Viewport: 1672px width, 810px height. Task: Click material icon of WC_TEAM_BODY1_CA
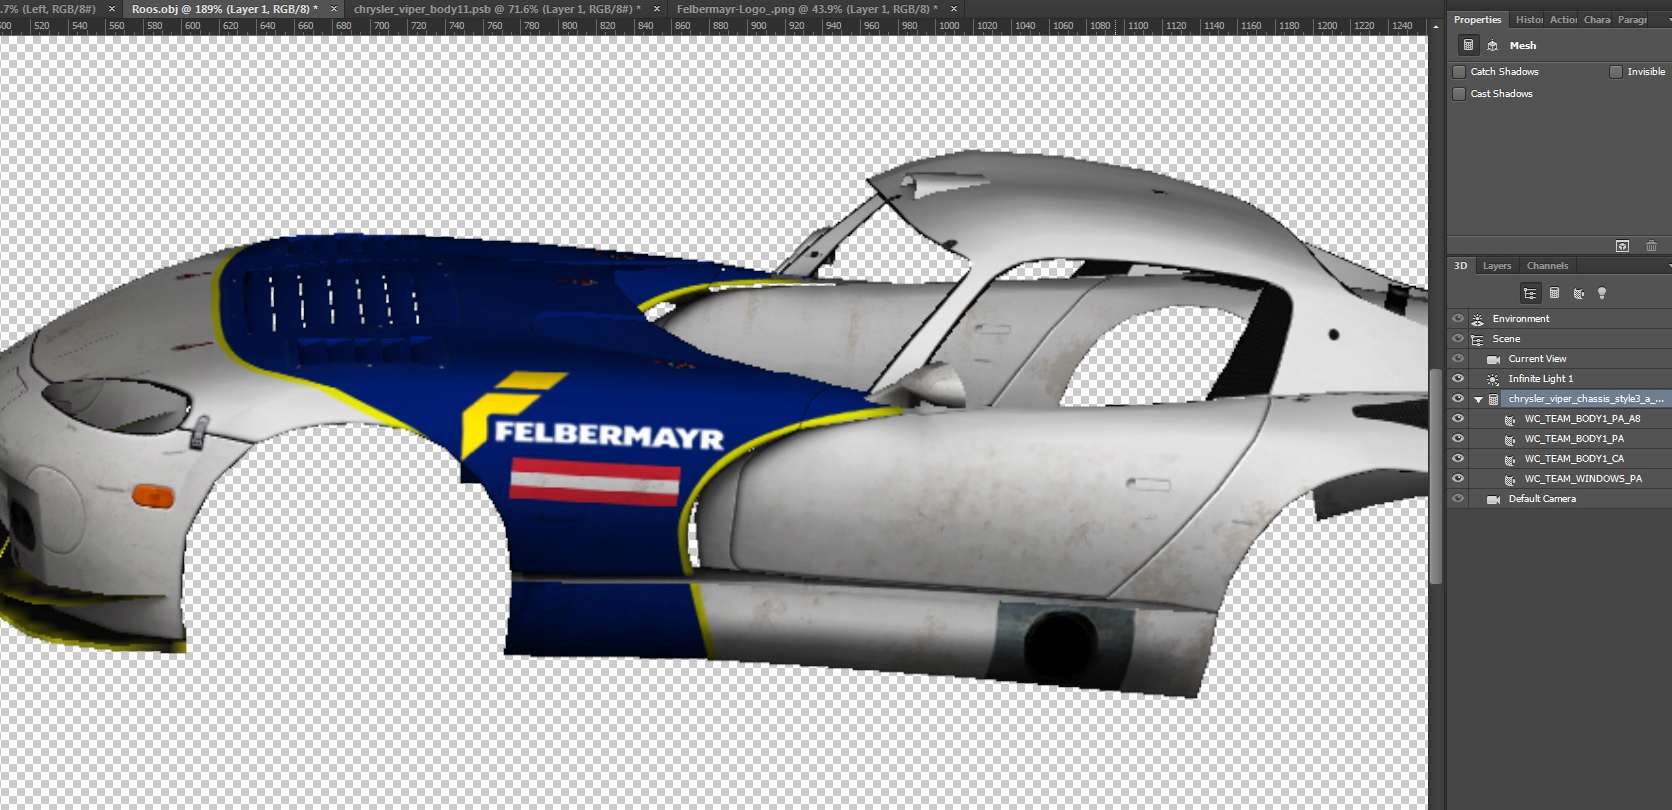1510,459
